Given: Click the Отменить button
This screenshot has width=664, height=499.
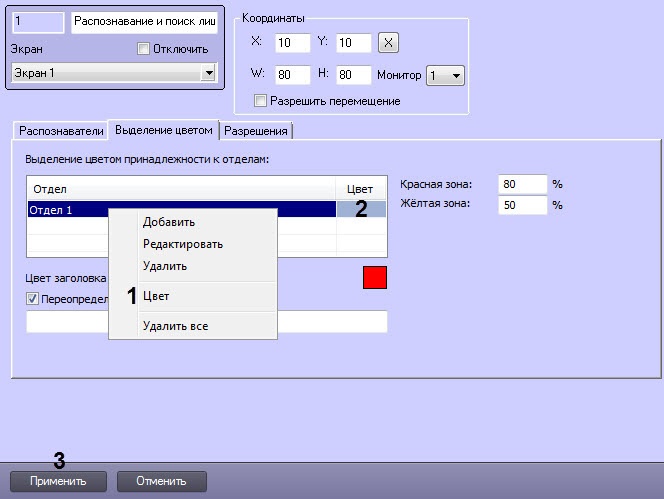Looking at the screenshot, I should point(161,481).
